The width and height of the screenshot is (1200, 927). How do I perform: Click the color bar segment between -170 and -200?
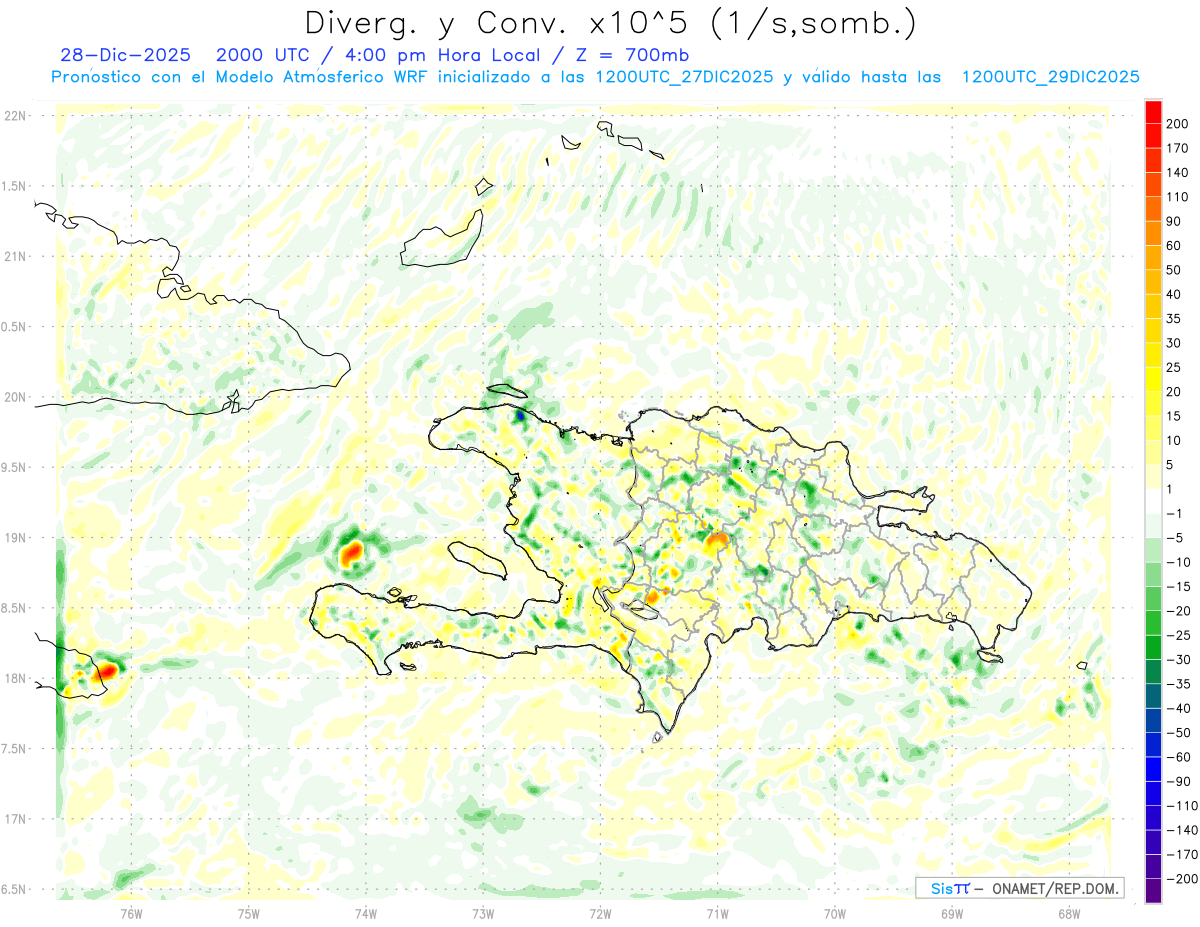pyautogui.click(x=1153, y=867)
